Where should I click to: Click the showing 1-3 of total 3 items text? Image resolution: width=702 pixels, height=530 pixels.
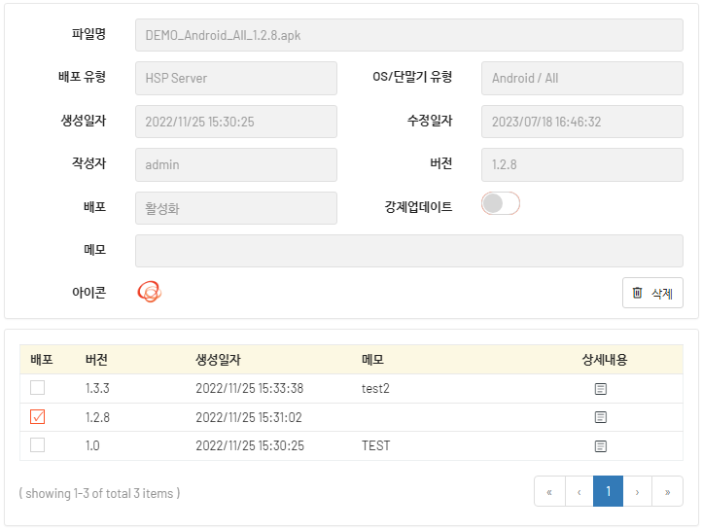99,493
